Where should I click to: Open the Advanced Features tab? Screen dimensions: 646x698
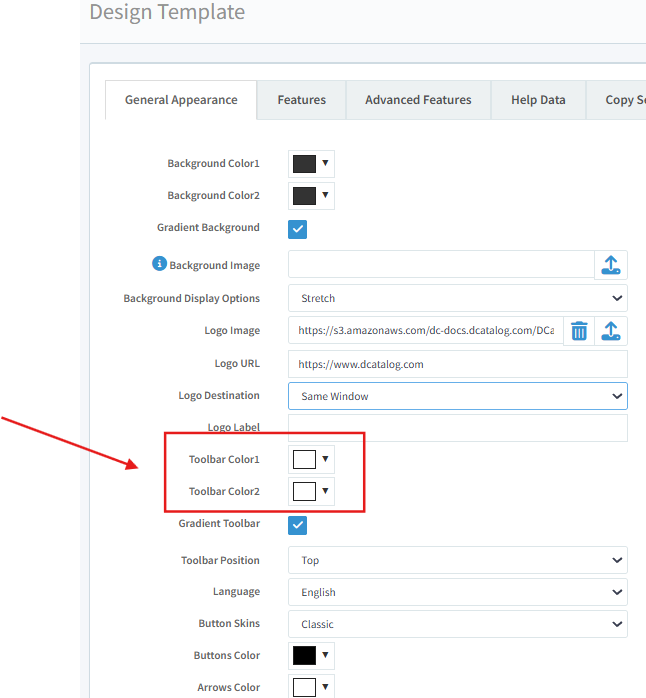click(418, 100)
